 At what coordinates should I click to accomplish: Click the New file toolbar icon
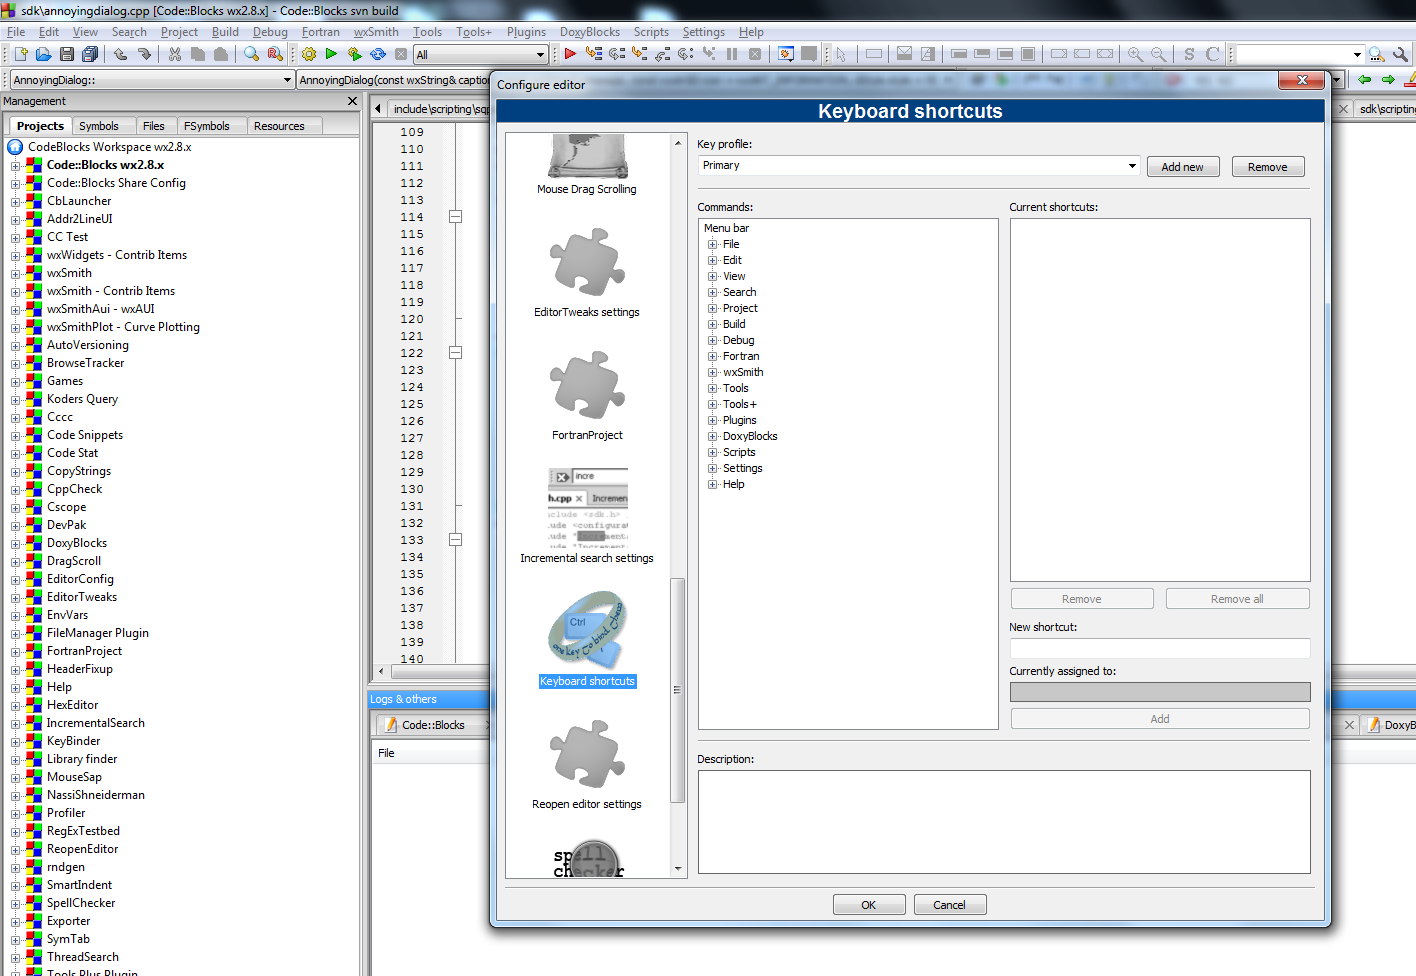coord(20,54)
